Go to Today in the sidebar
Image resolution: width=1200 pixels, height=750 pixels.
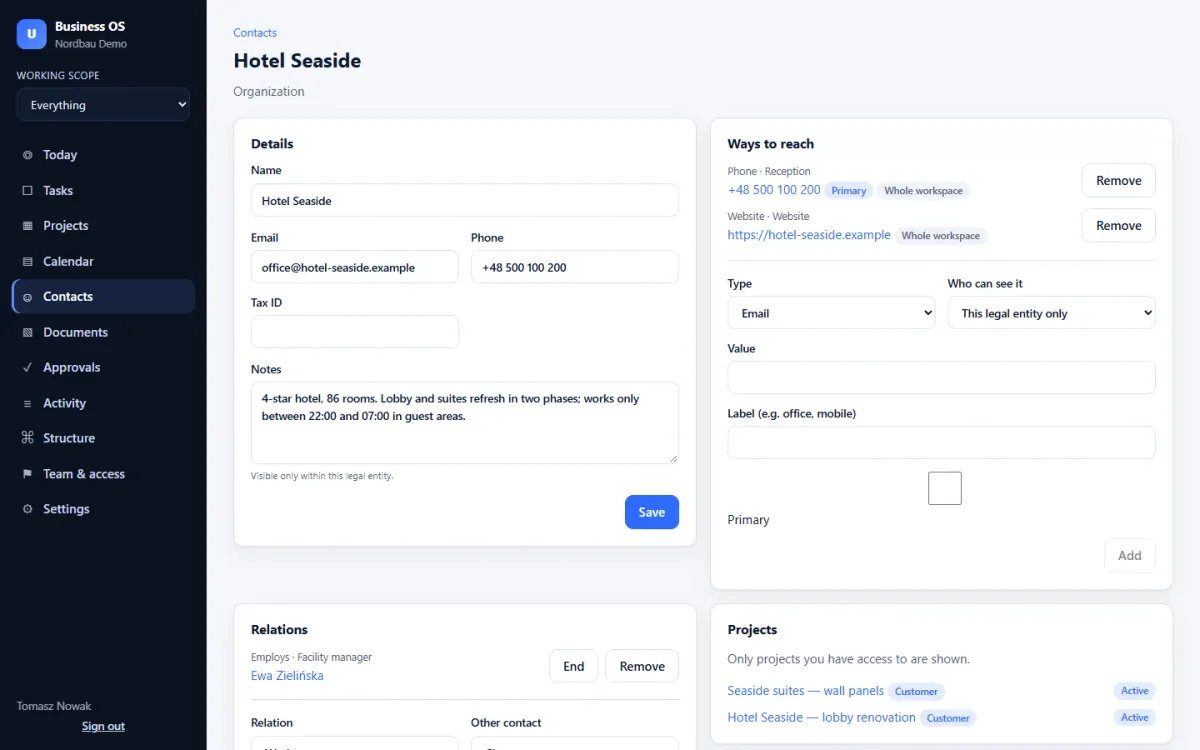(103, 155)
